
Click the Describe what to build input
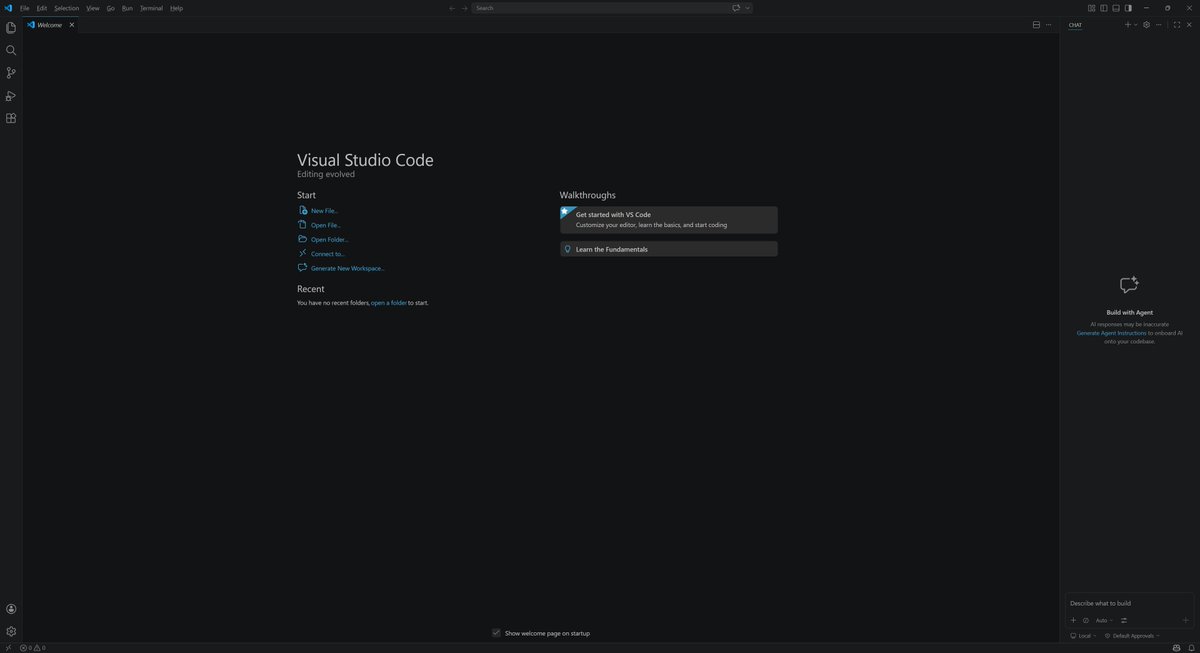click(x=1130, y=603)
